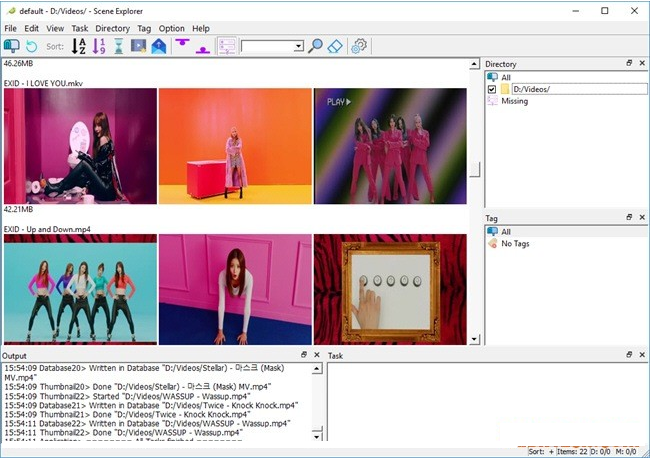Viewport: 652px width, 460px height.
Task: Select I LOVE YOU thumbnail with orange wall
Action: coord(235,146)
